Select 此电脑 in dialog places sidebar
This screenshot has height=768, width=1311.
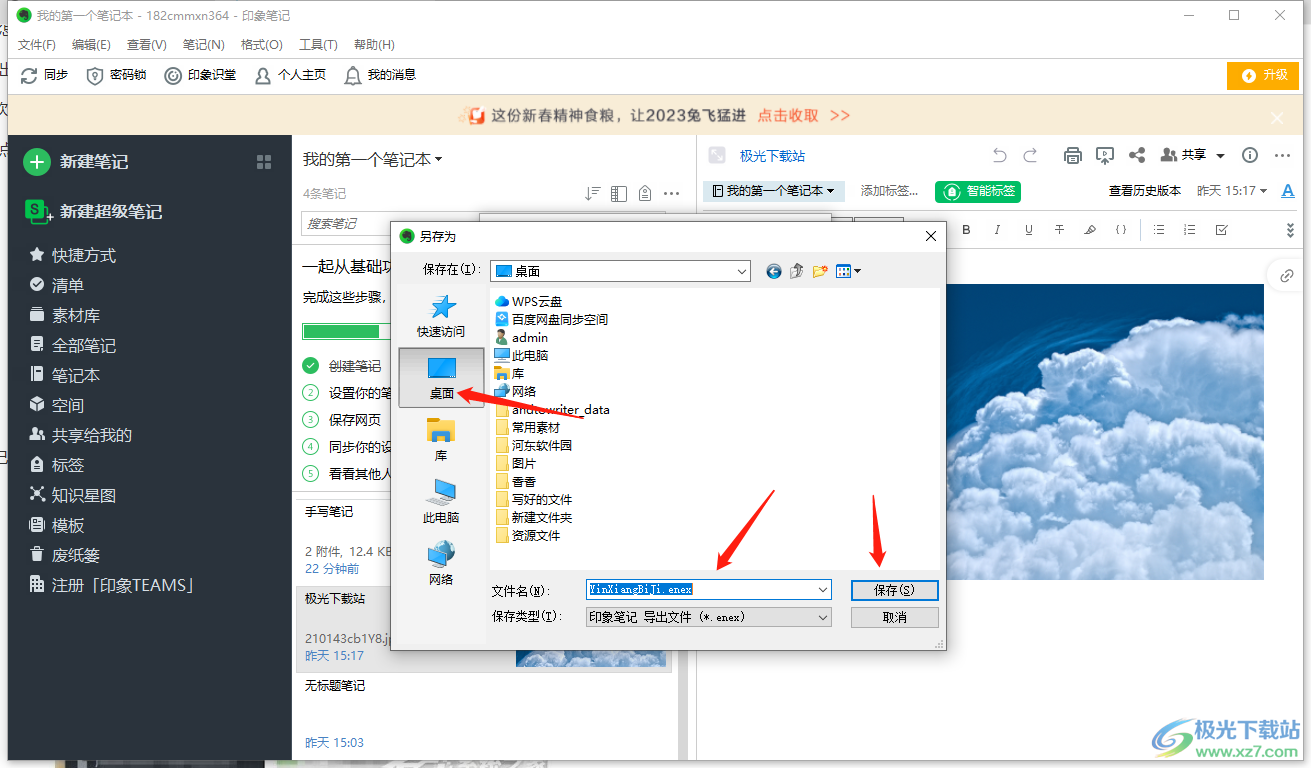[441, 501]
